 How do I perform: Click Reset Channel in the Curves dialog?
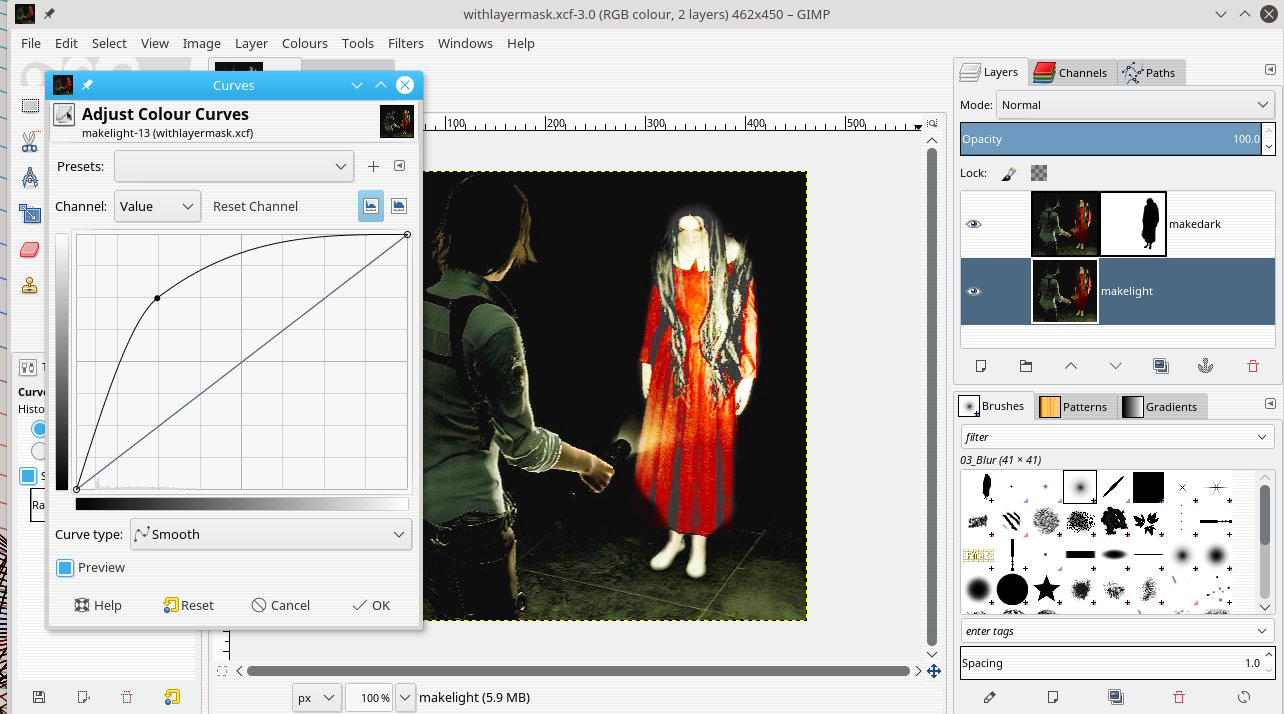pos(256,206)
